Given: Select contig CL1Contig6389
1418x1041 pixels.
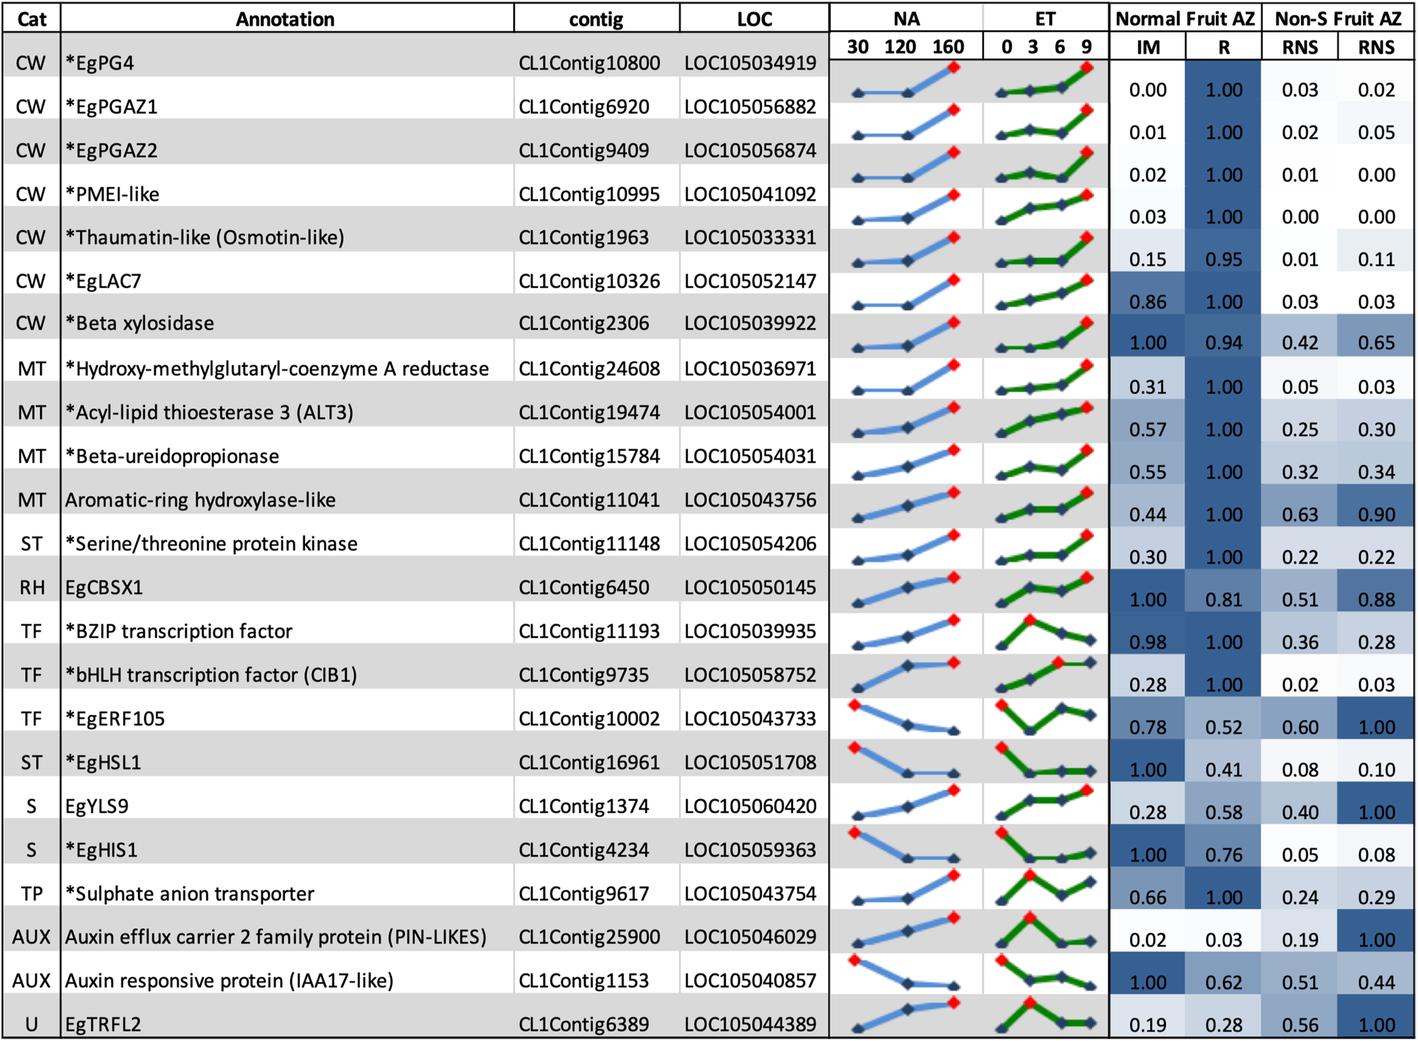Looking at the screenshot, I should tap(584, 1025).
